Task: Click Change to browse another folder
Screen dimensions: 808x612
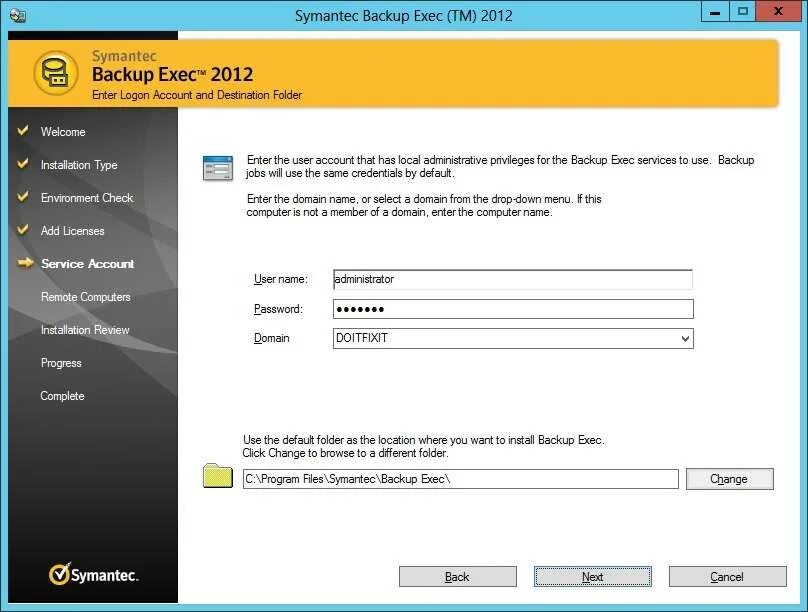Action: pyautogui.click(x=729, y=479)
